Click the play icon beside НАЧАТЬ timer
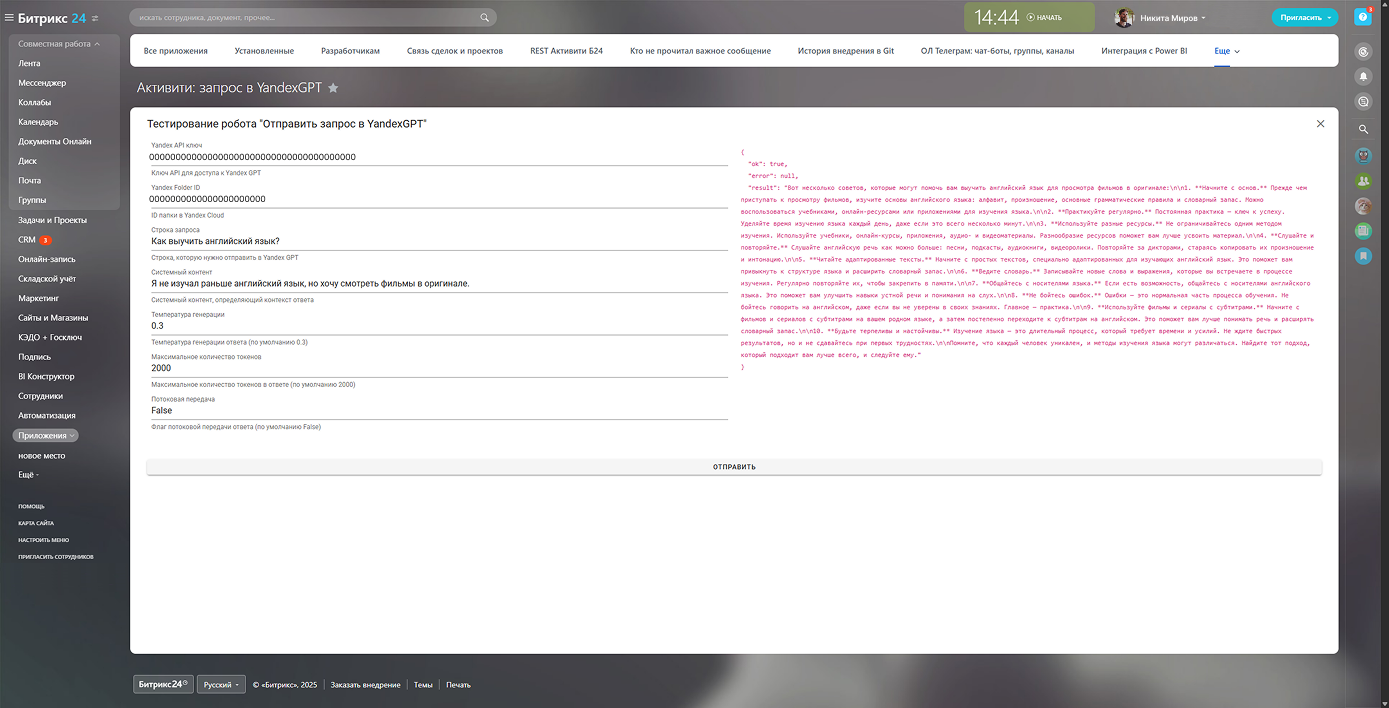The image size is (1389, 708). 1030,18
